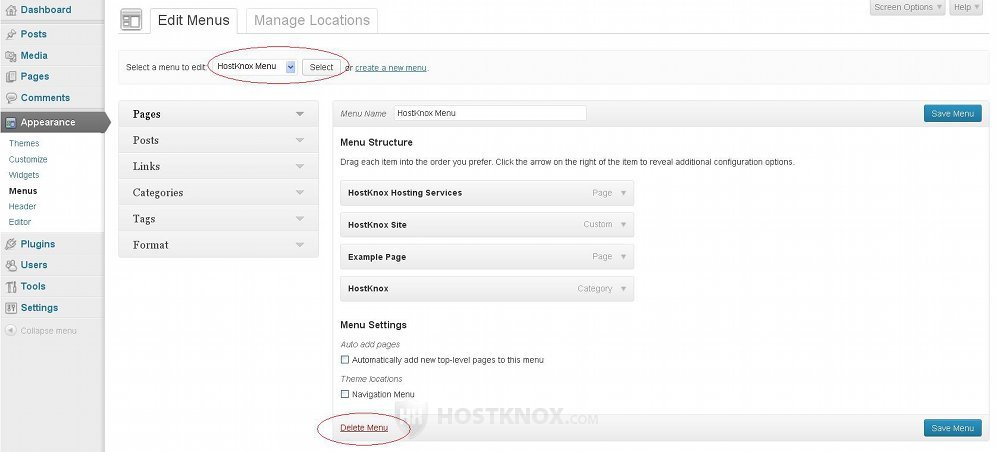The image size is (996, 452).
Task: Open the menu selection dropdown
Action: 255,67
